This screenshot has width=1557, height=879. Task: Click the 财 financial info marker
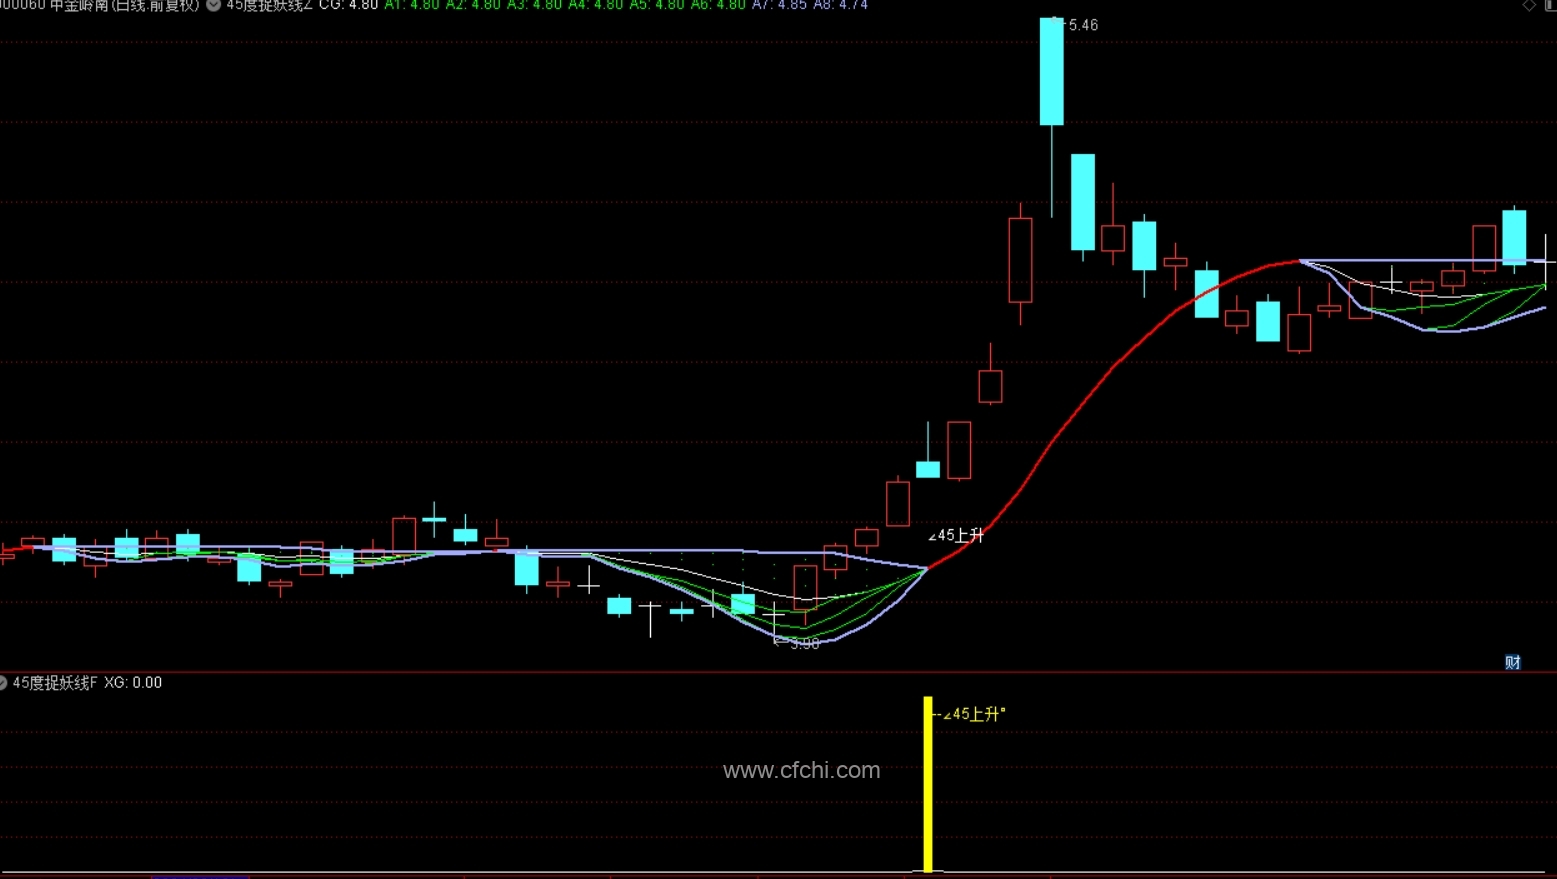click(x=1513, y=662)
